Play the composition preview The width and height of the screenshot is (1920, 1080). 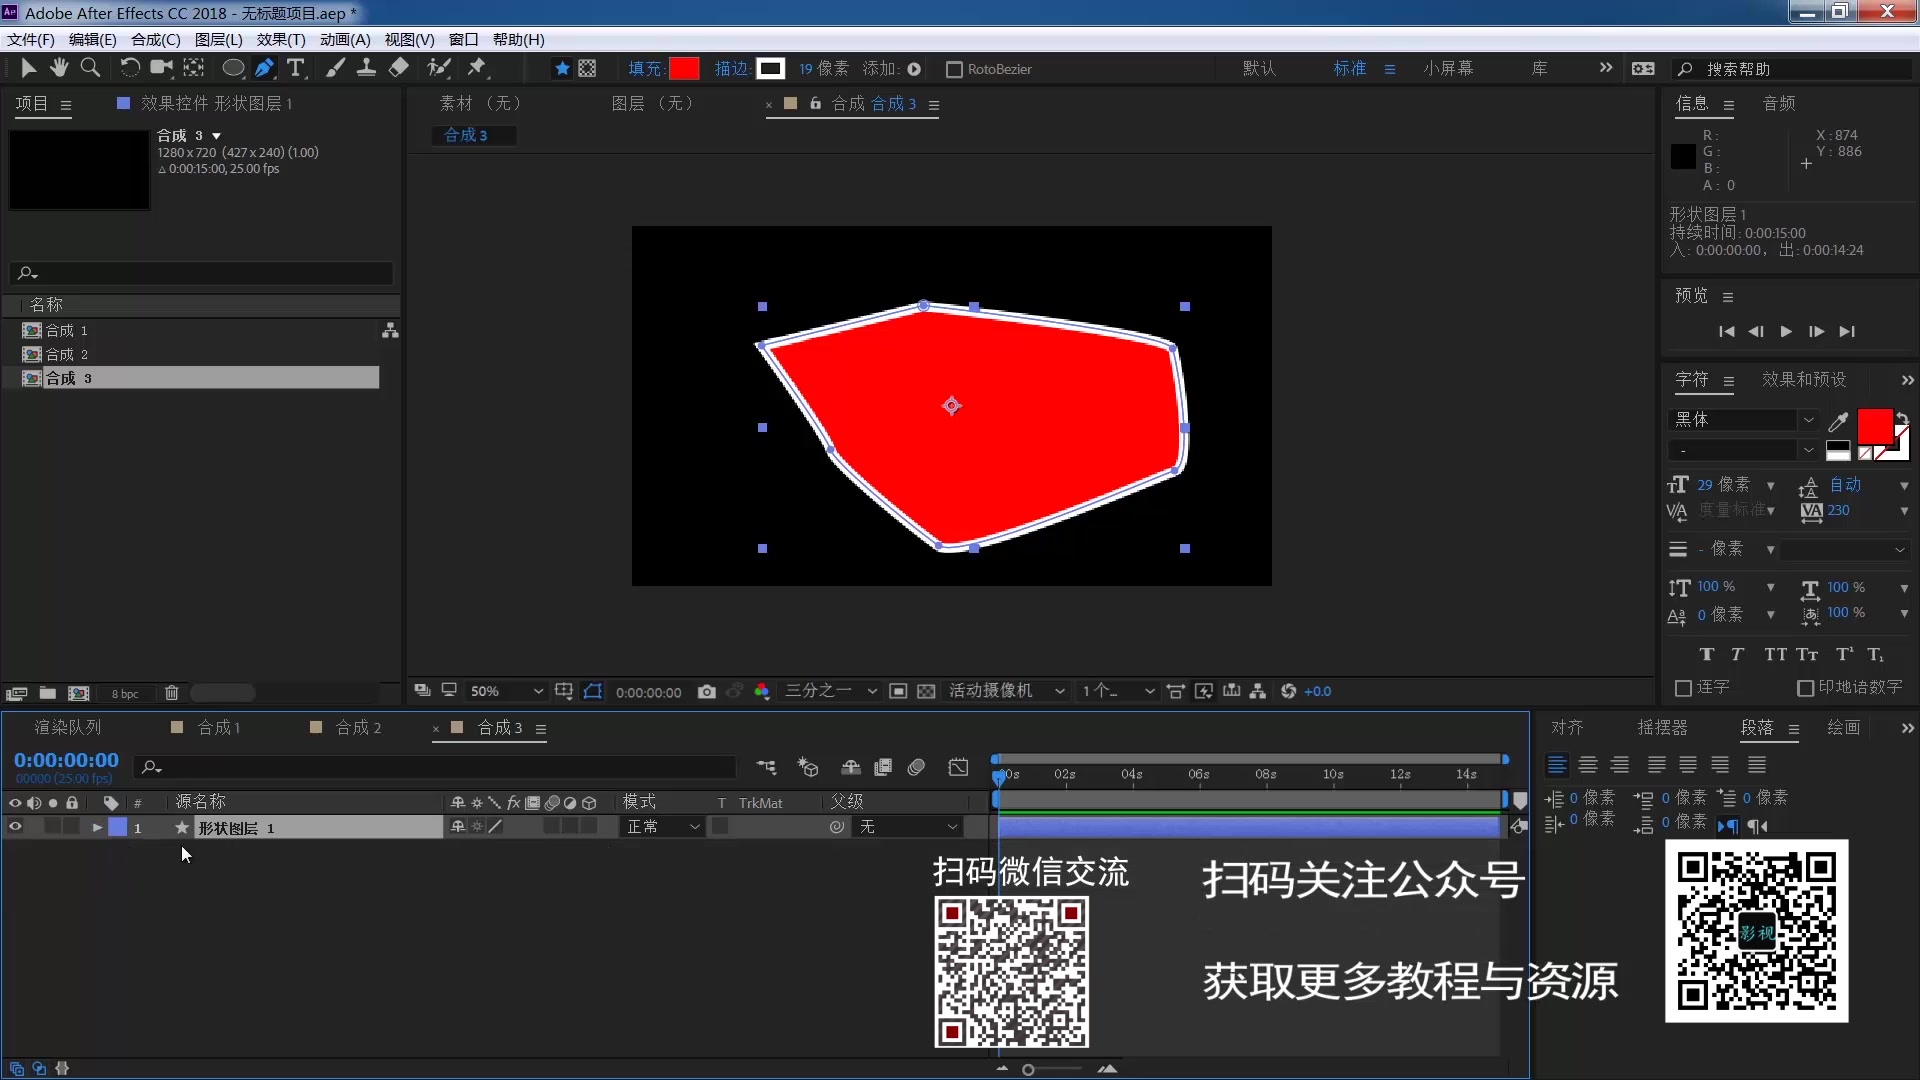point(1787,331)
